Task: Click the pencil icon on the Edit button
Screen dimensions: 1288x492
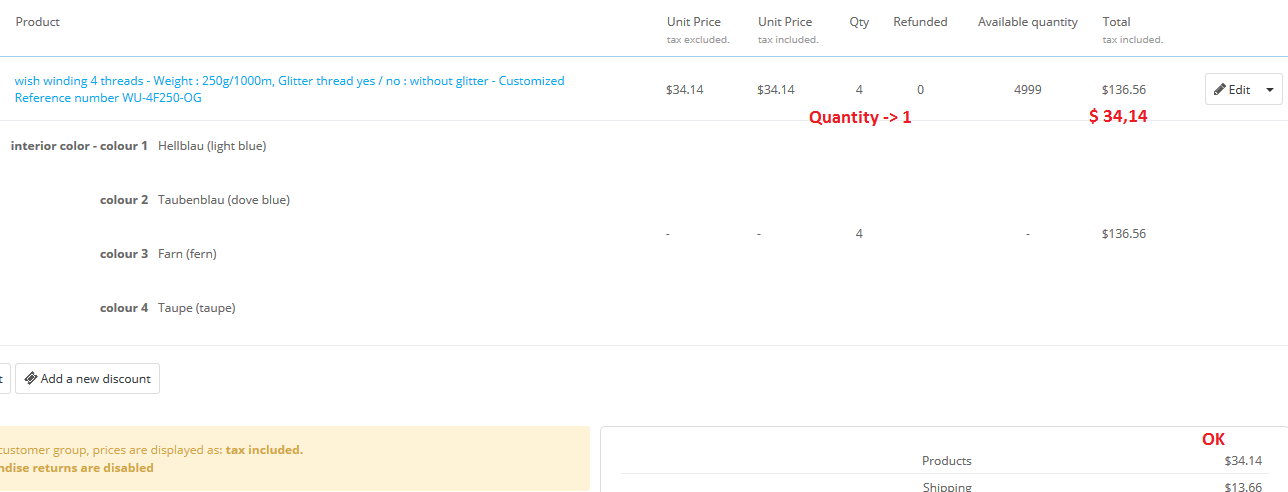Action: pyautogui.click(x=1220, y=90)
